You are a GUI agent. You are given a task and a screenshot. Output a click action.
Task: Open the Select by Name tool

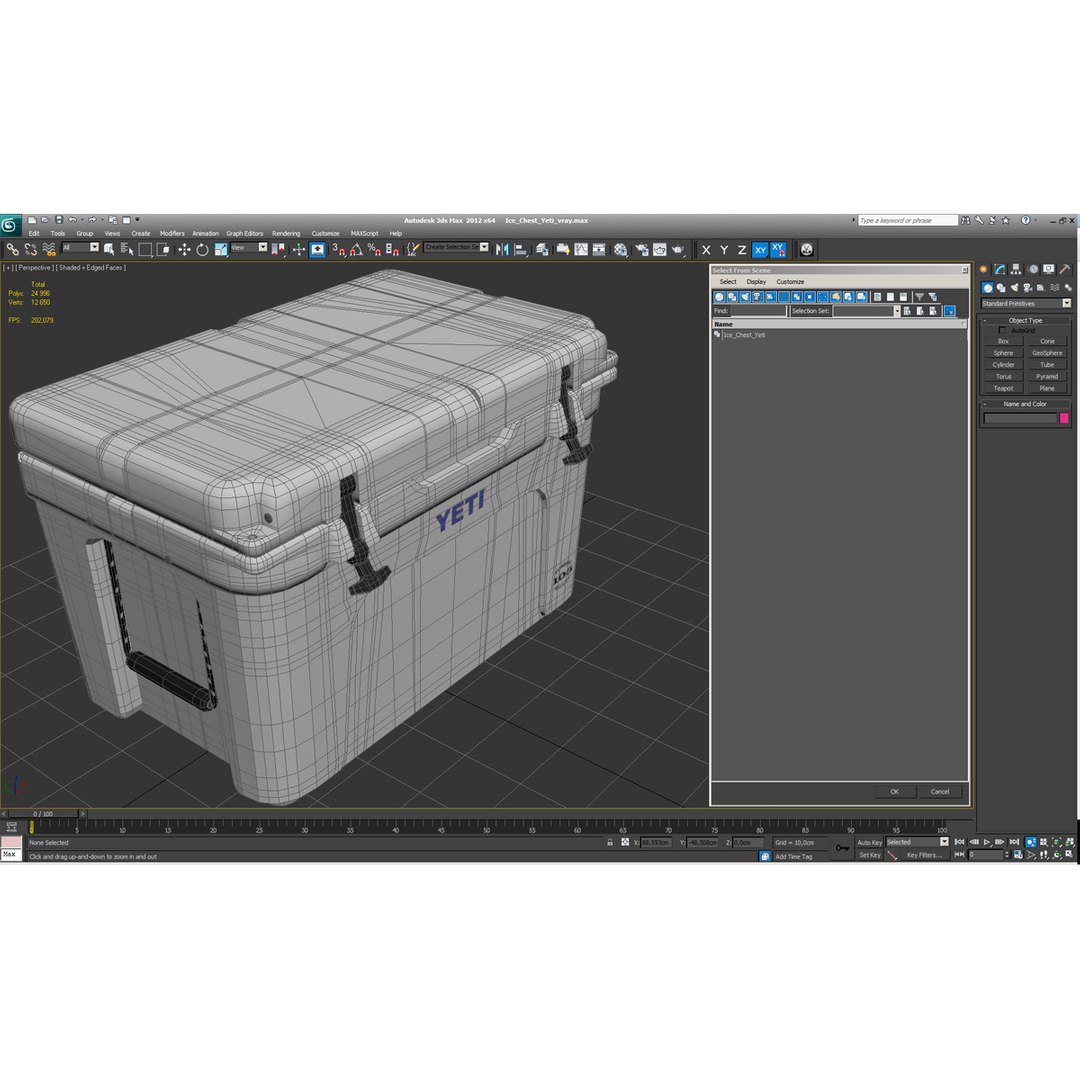click(x=127, y=249)
